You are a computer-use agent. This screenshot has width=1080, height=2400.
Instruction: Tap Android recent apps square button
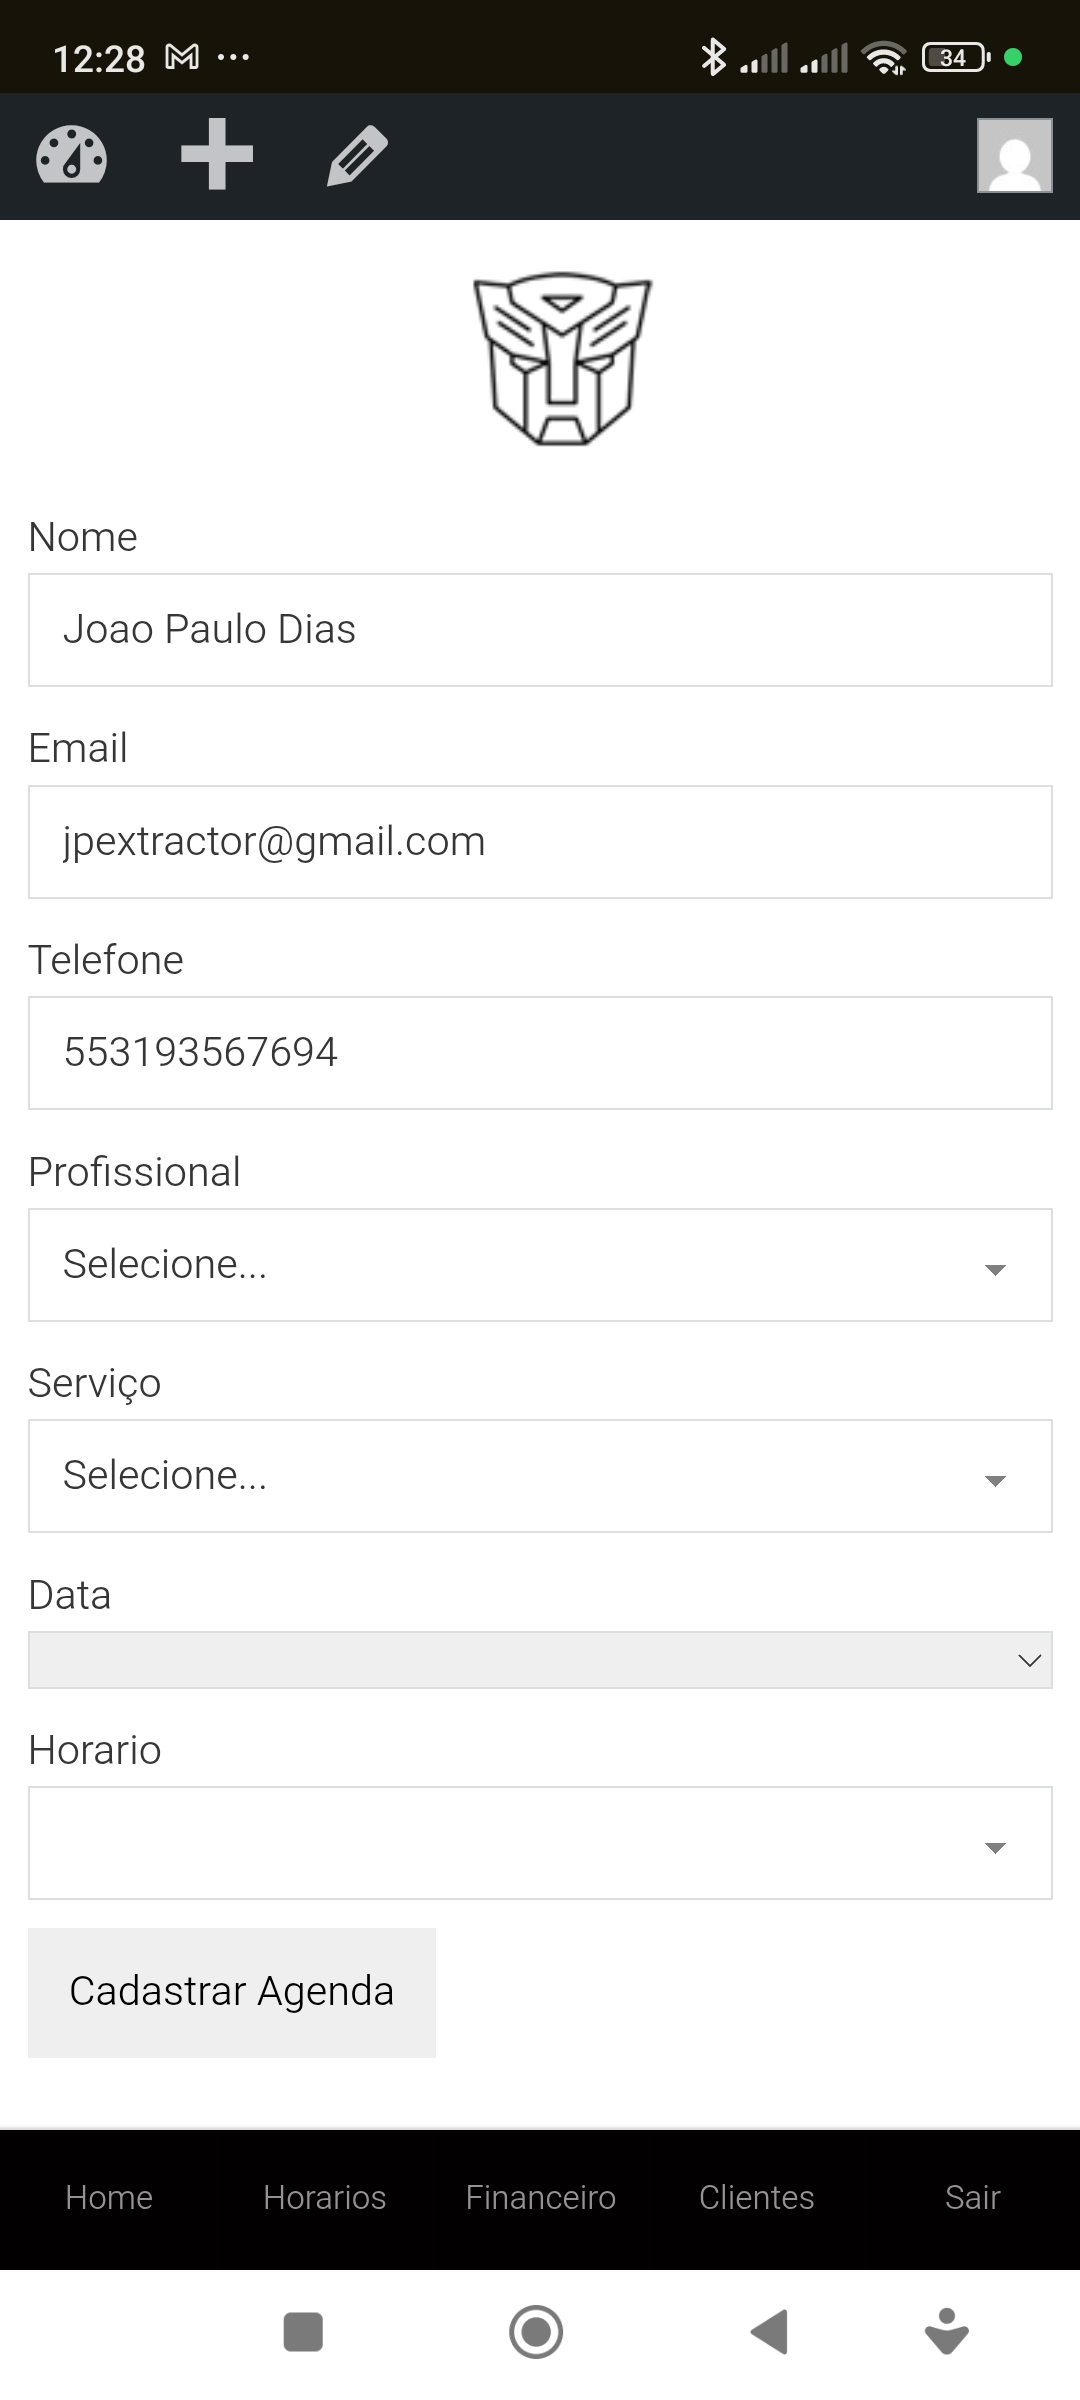303,2332
